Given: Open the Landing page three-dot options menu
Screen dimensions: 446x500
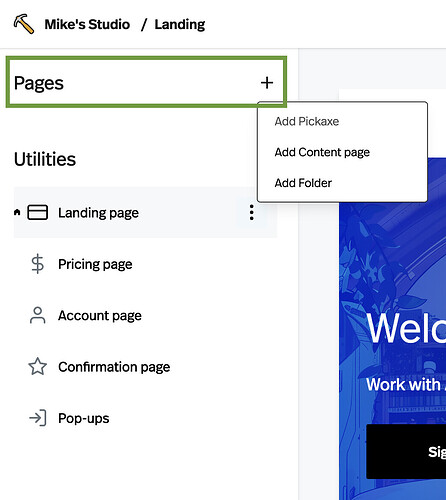Looking at the screenshot, I should 252,212.
